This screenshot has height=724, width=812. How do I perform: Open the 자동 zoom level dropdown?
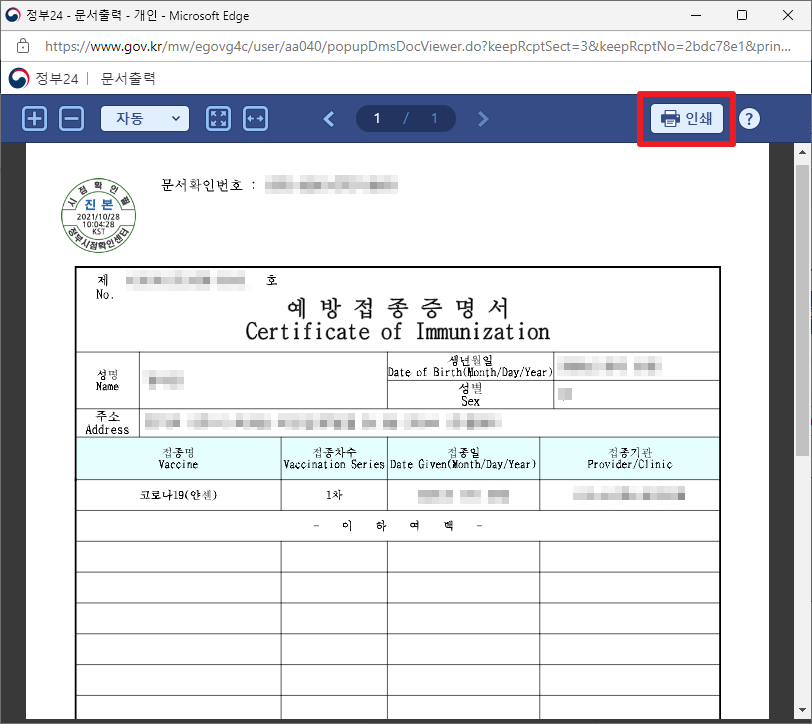click(145, 119)
